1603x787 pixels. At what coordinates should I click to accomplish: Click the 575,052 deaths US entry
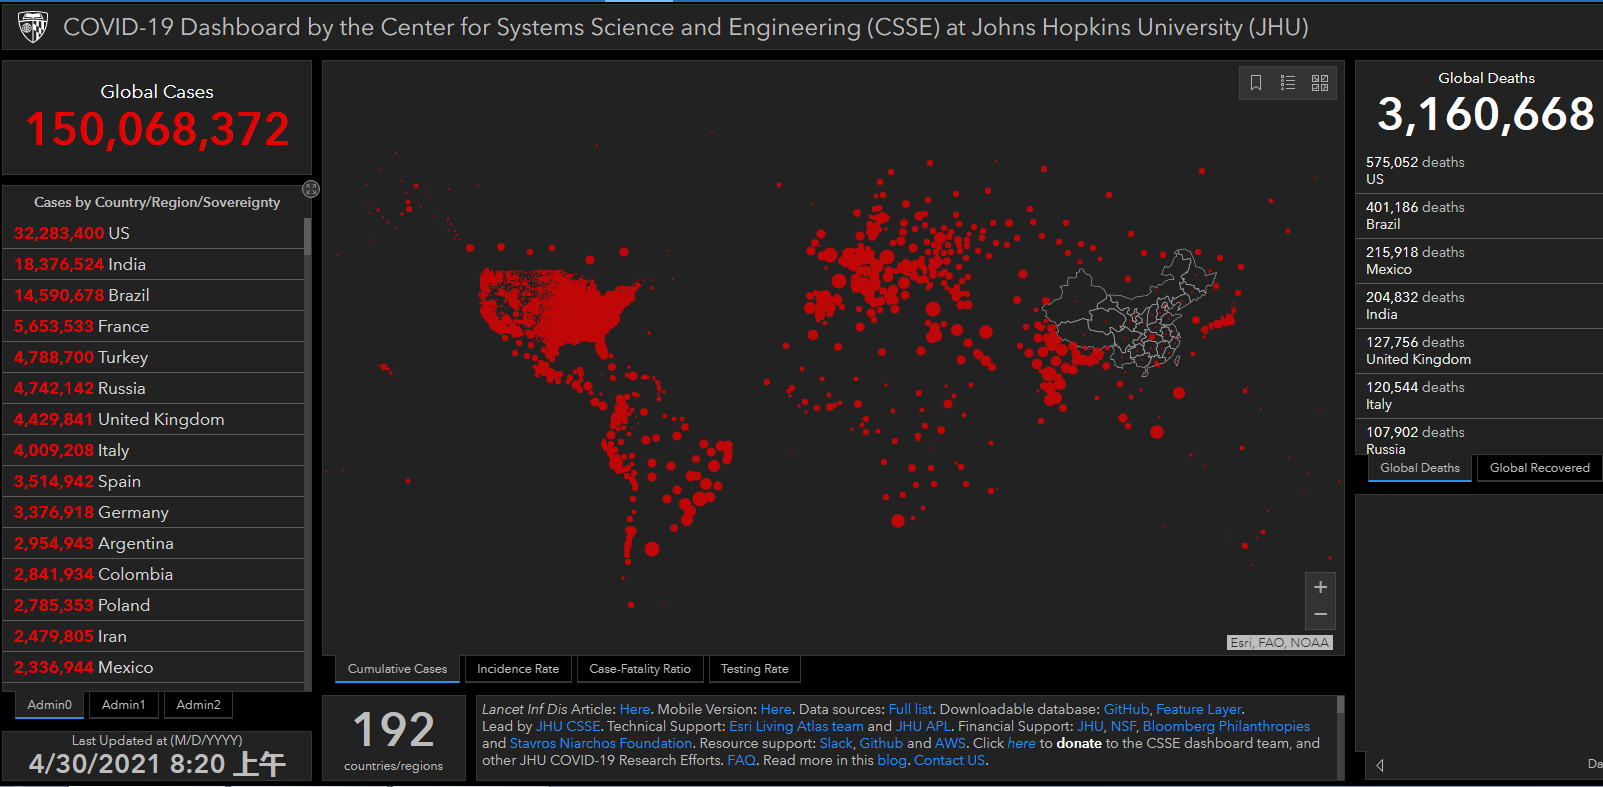pos(1480,171)
